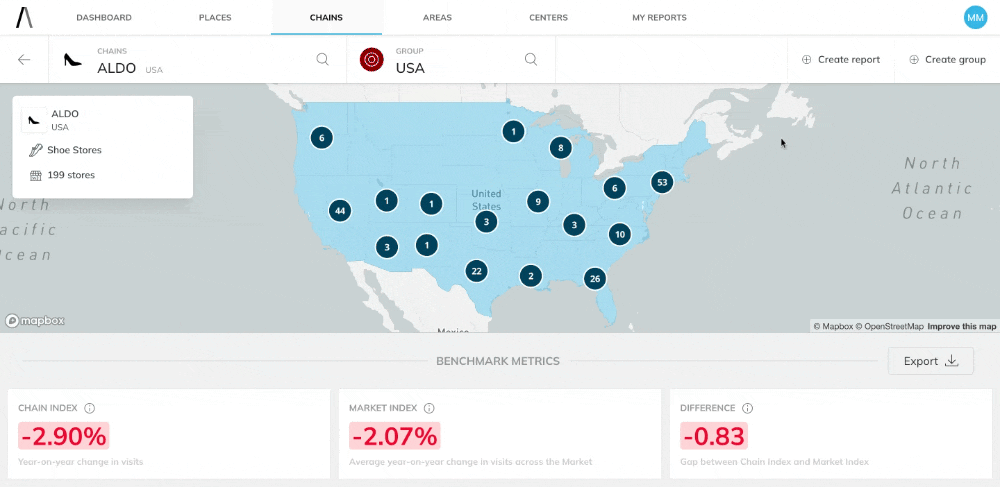Open the Places tab
Viewport: 1000px width, 487px height.
coord(215,18)
